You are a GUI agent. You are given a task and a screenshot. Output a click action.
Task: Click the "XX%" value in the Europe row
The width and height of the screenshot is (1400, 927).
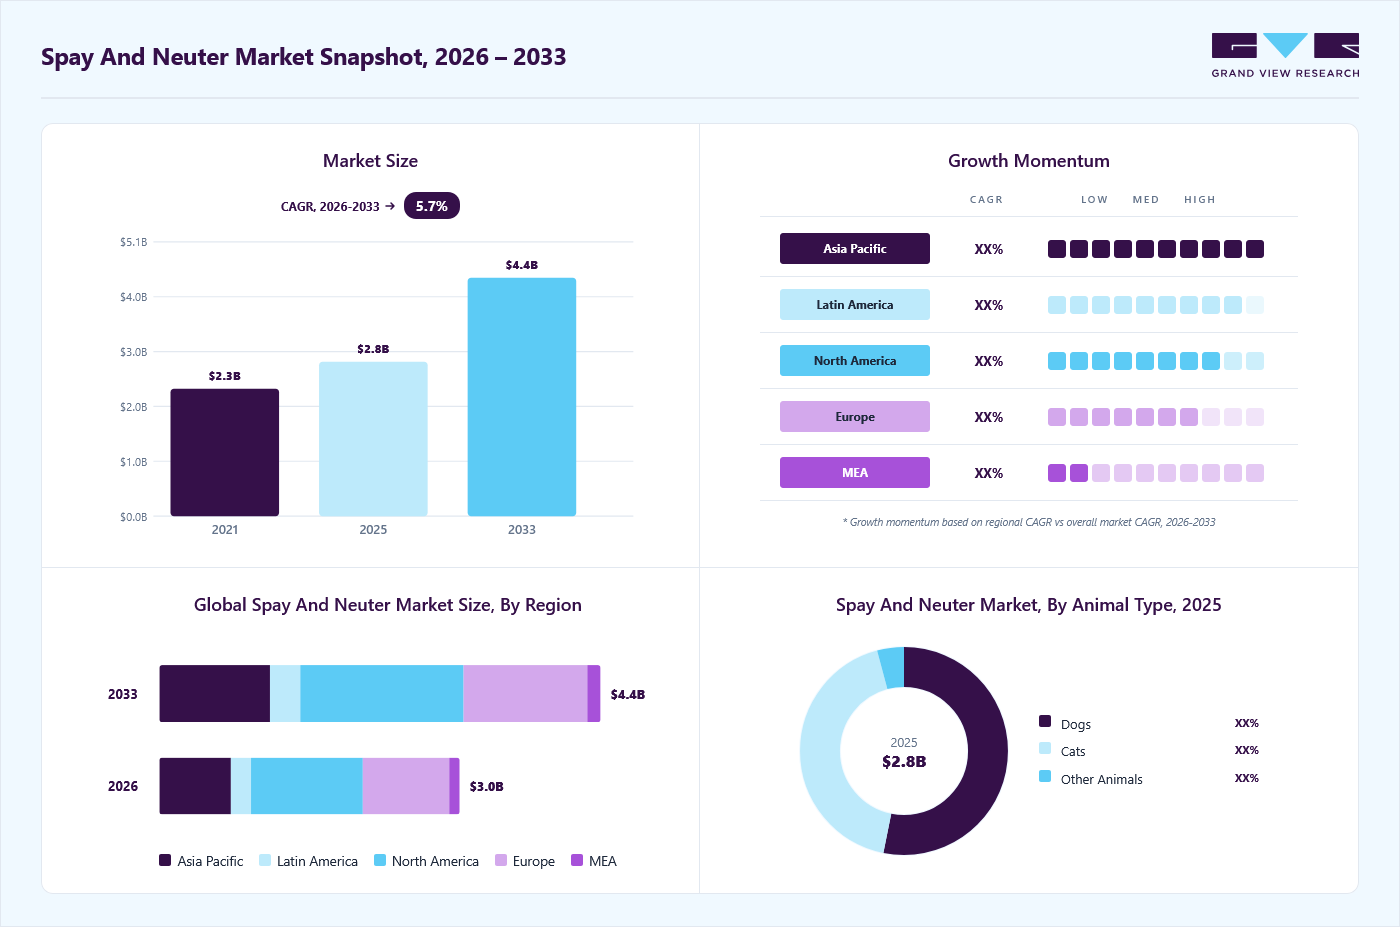989,417
